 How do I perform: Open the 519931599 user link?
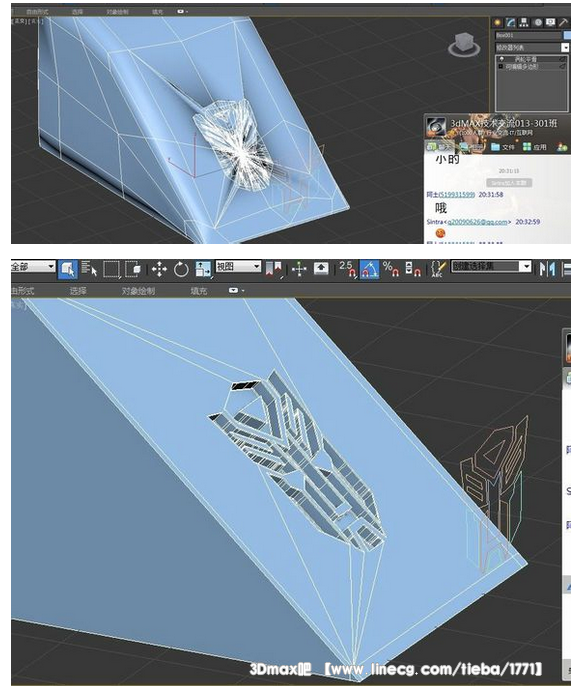456,195
